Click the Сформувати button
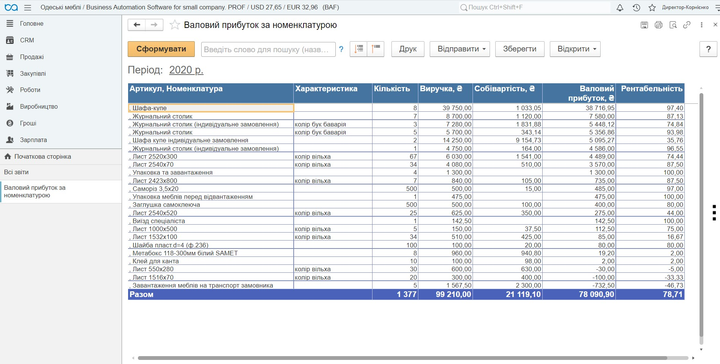 [x=161, y=49]
